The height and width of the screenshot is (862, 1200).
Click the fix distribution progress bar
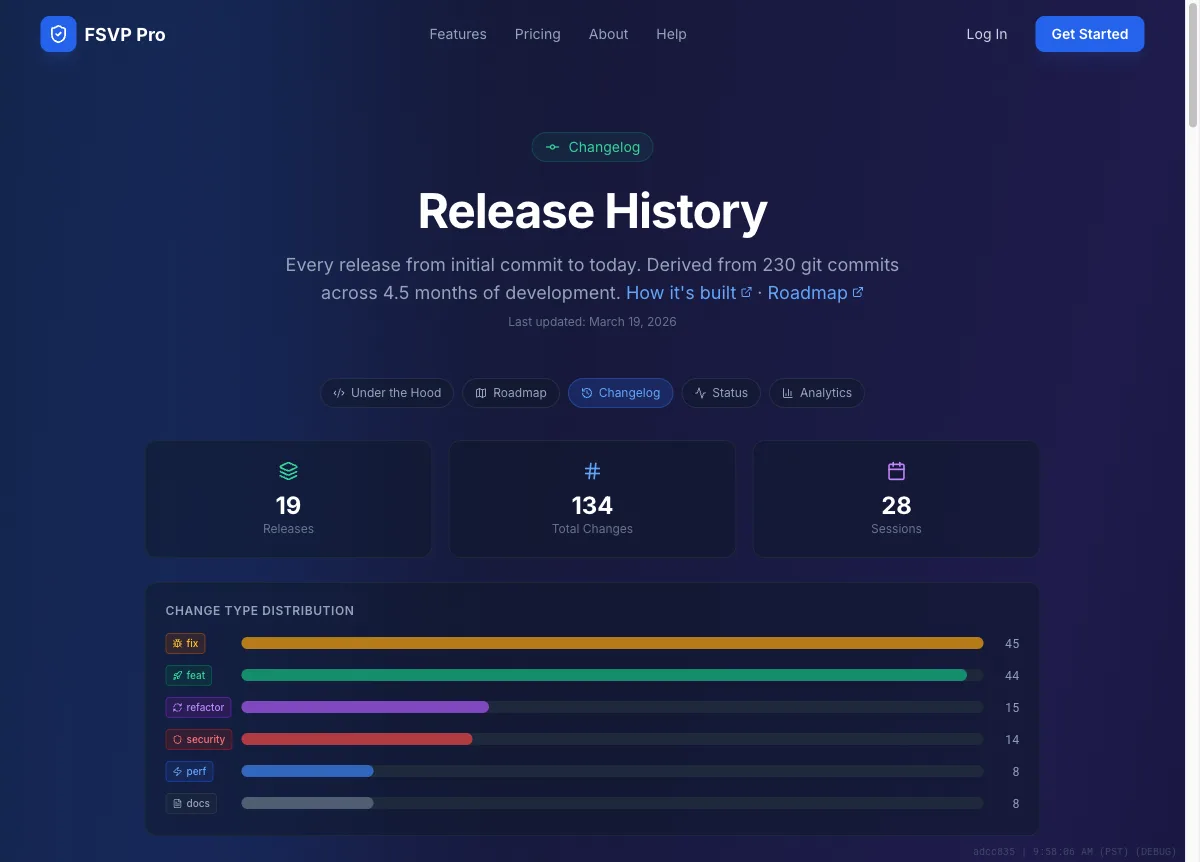coord(611,643)
